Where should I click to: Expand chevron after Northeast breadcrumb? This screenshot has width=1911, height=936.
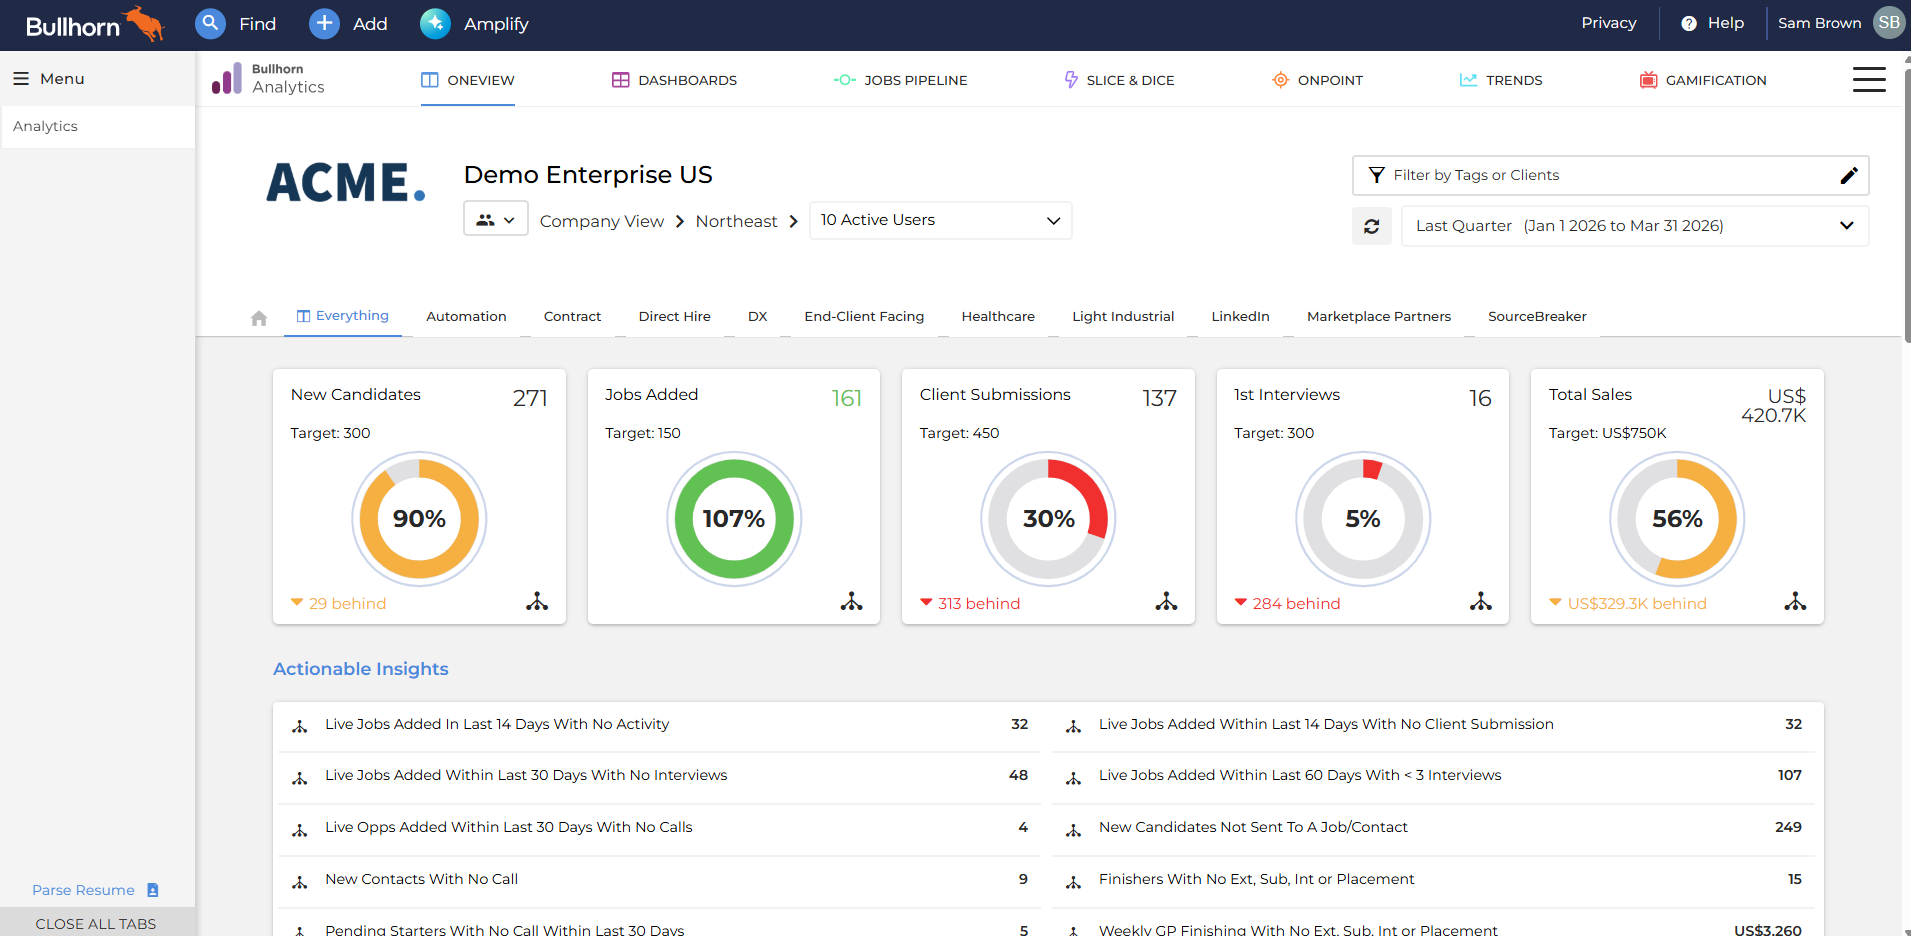793,221
